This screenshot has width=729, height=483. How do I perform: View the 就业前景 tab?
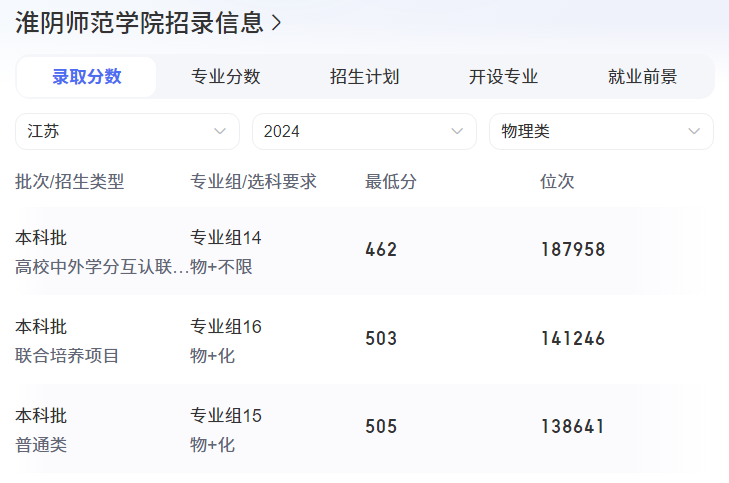pos(643,77)
